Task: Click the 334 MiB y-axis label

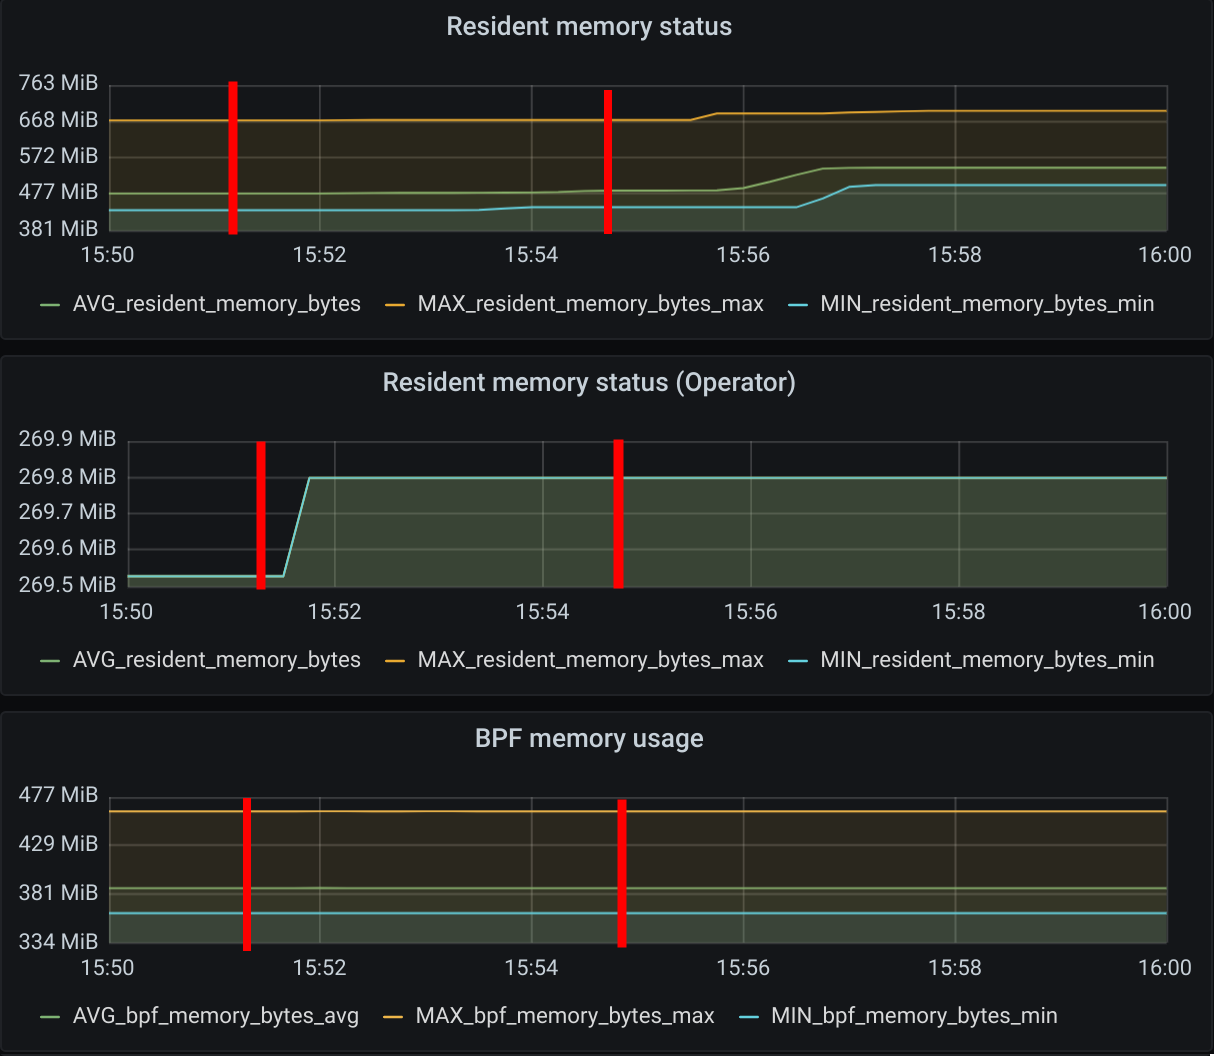Action: [59, 942]
